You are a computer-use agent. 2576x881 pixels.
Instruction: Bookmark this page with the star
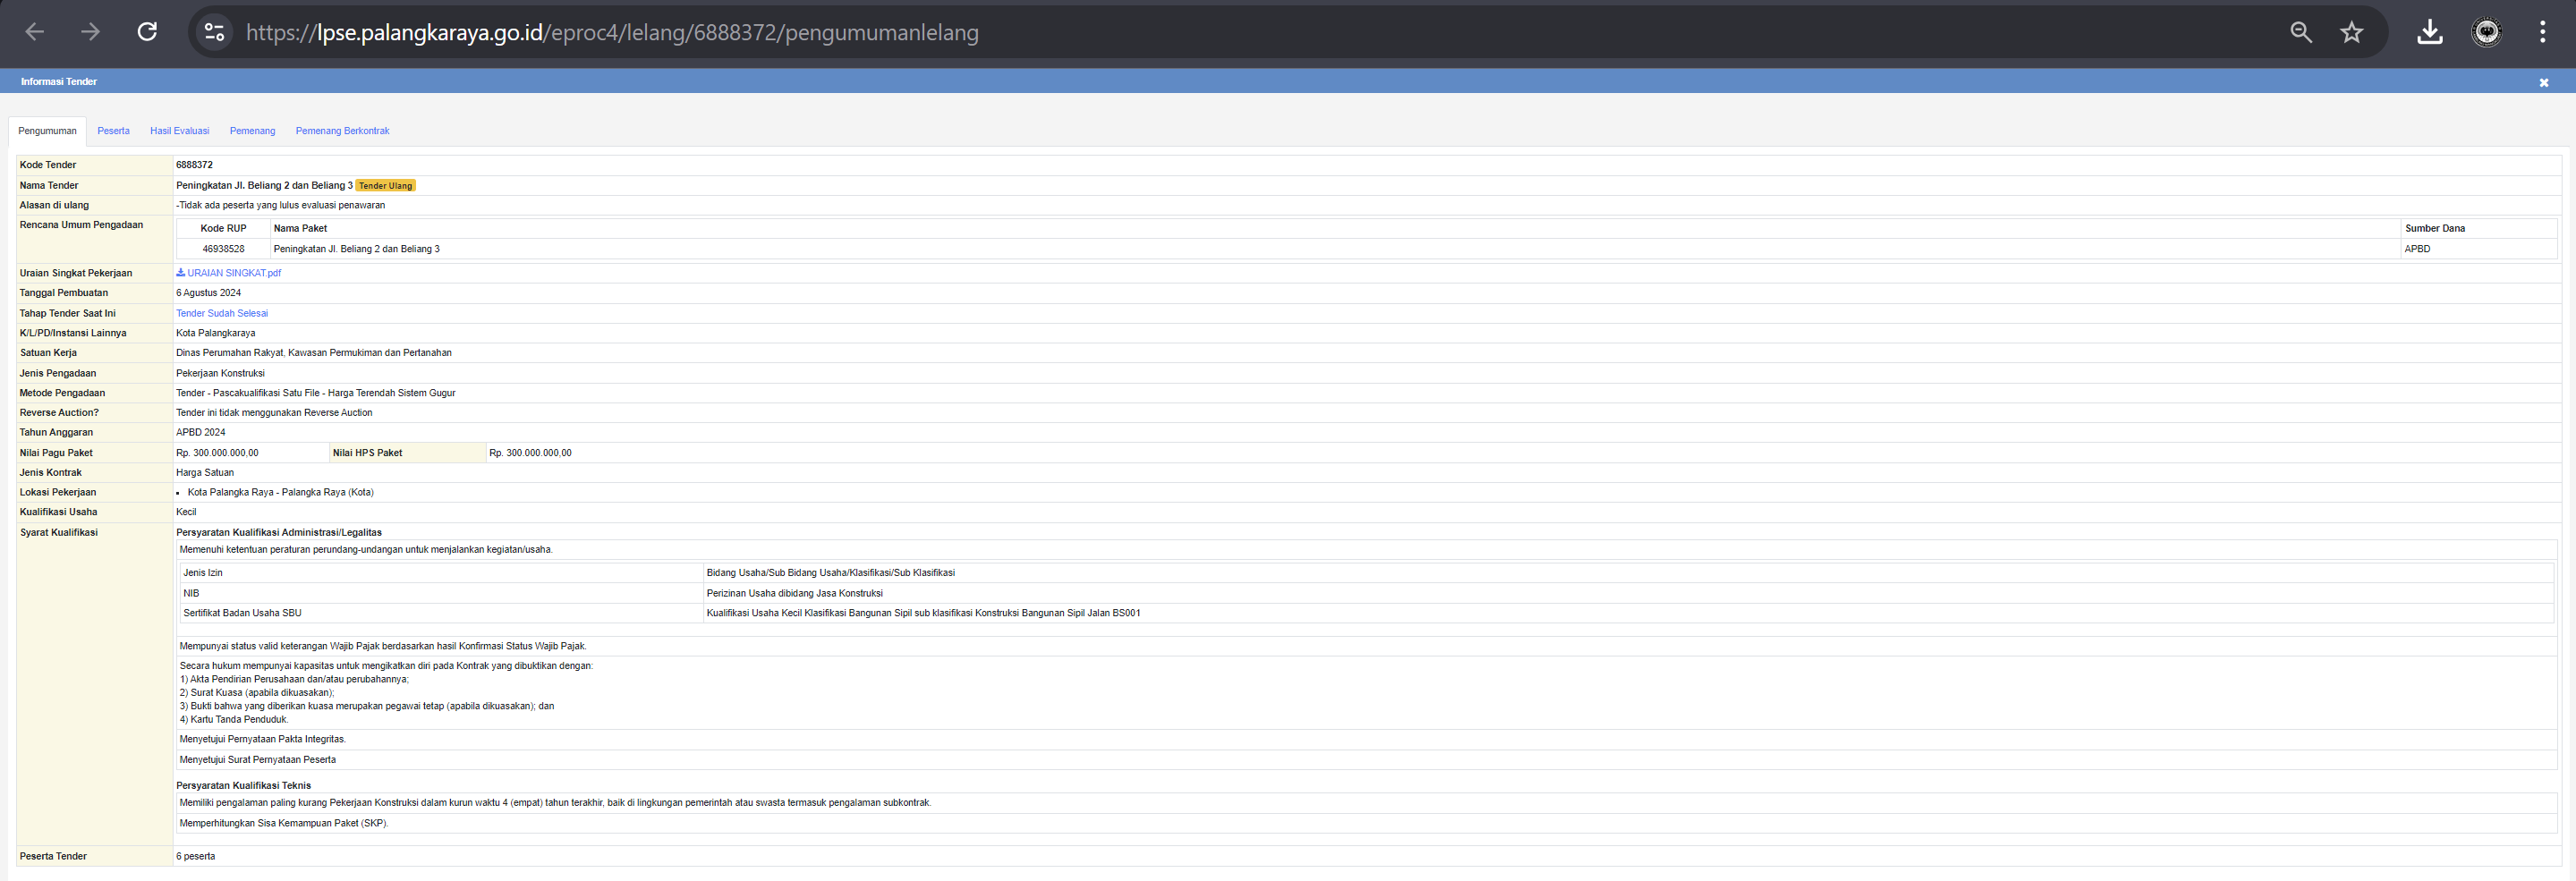2351,32
